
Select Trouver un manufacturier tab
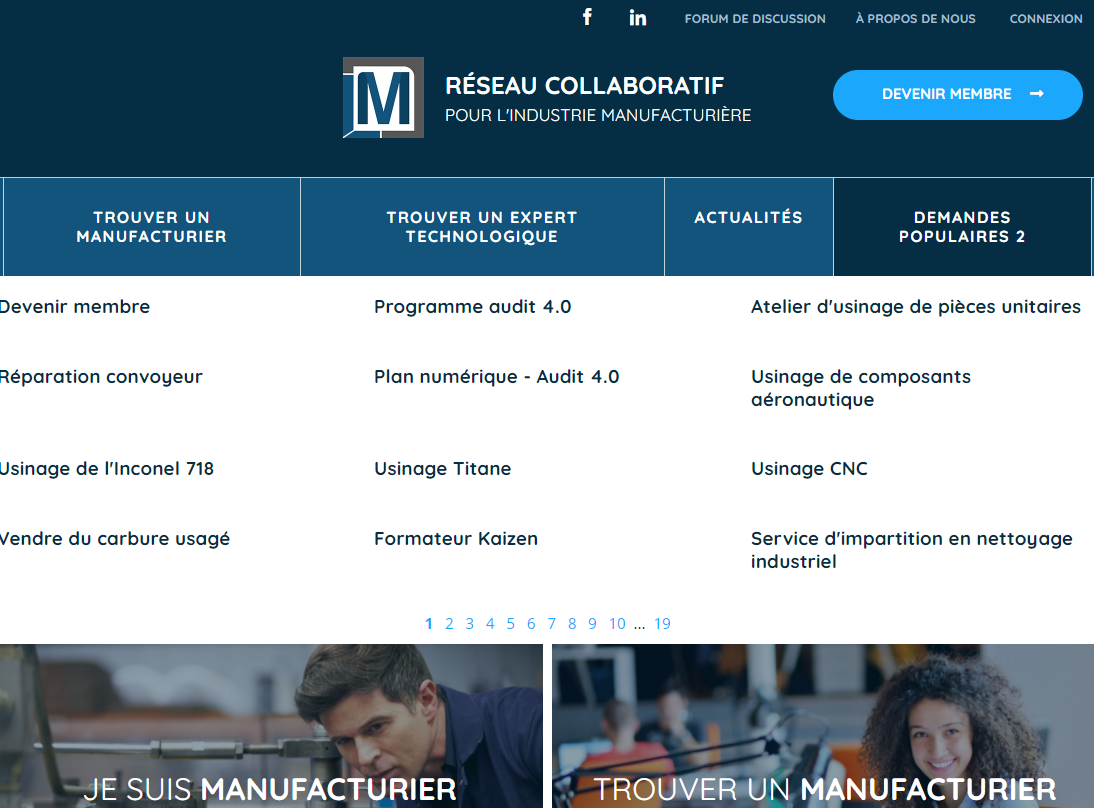pos(152,227)
